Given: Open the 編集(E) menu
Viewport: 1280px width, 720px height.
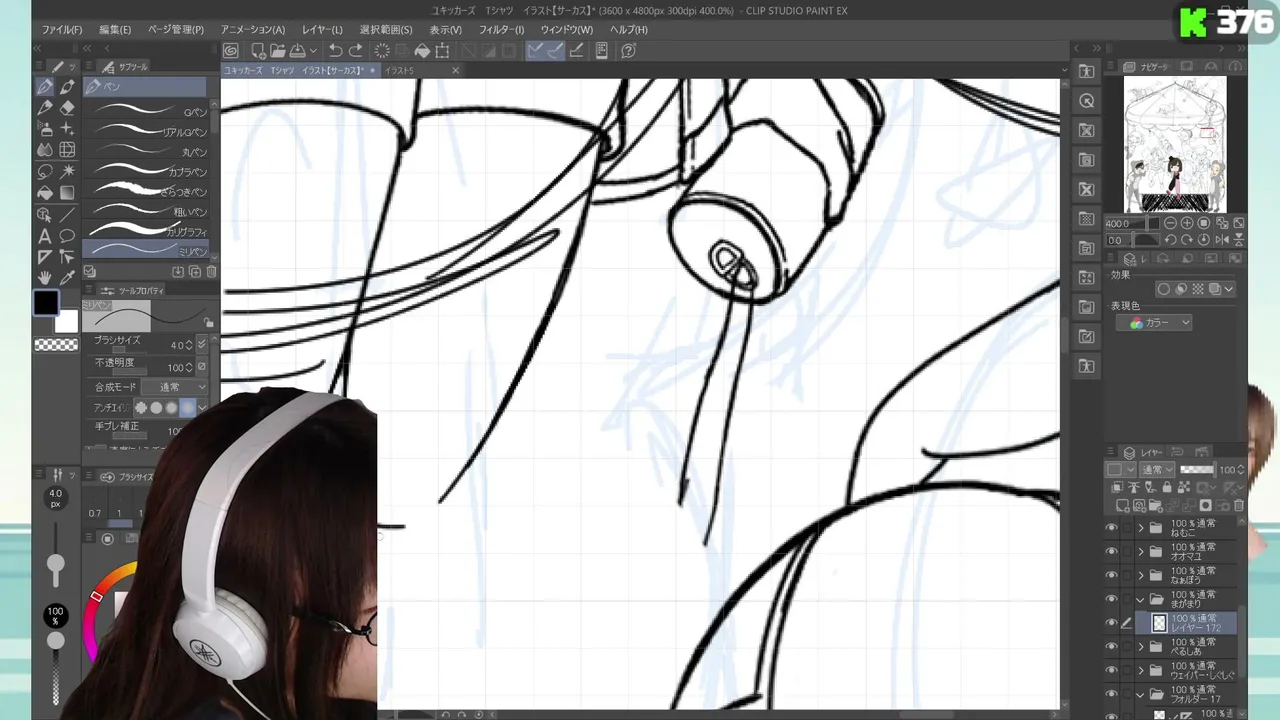Looking at the screenshot, I should tap(115, 30).
